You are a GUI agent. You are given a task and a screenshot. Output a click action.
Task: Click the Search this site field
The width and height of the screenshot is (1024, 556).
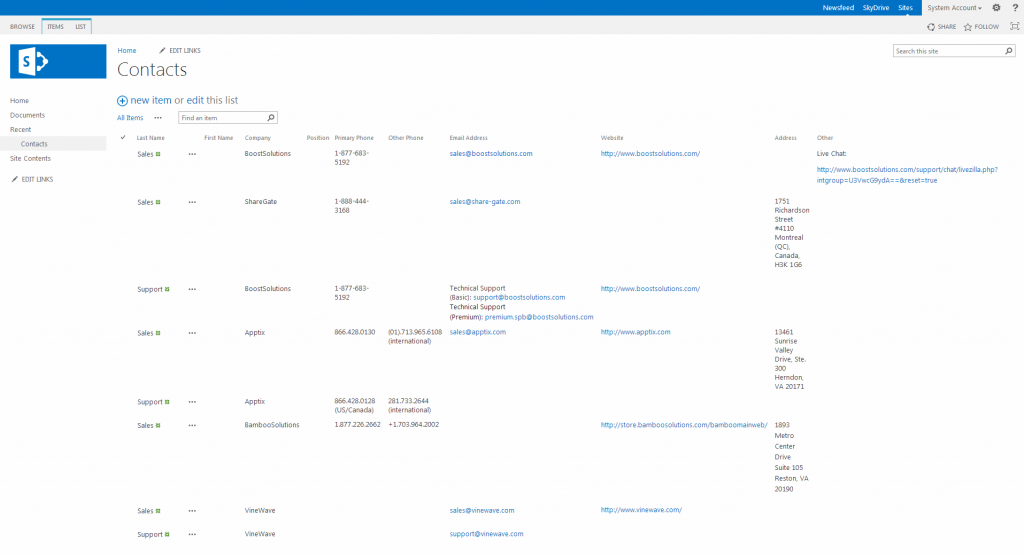click(948, 51)
